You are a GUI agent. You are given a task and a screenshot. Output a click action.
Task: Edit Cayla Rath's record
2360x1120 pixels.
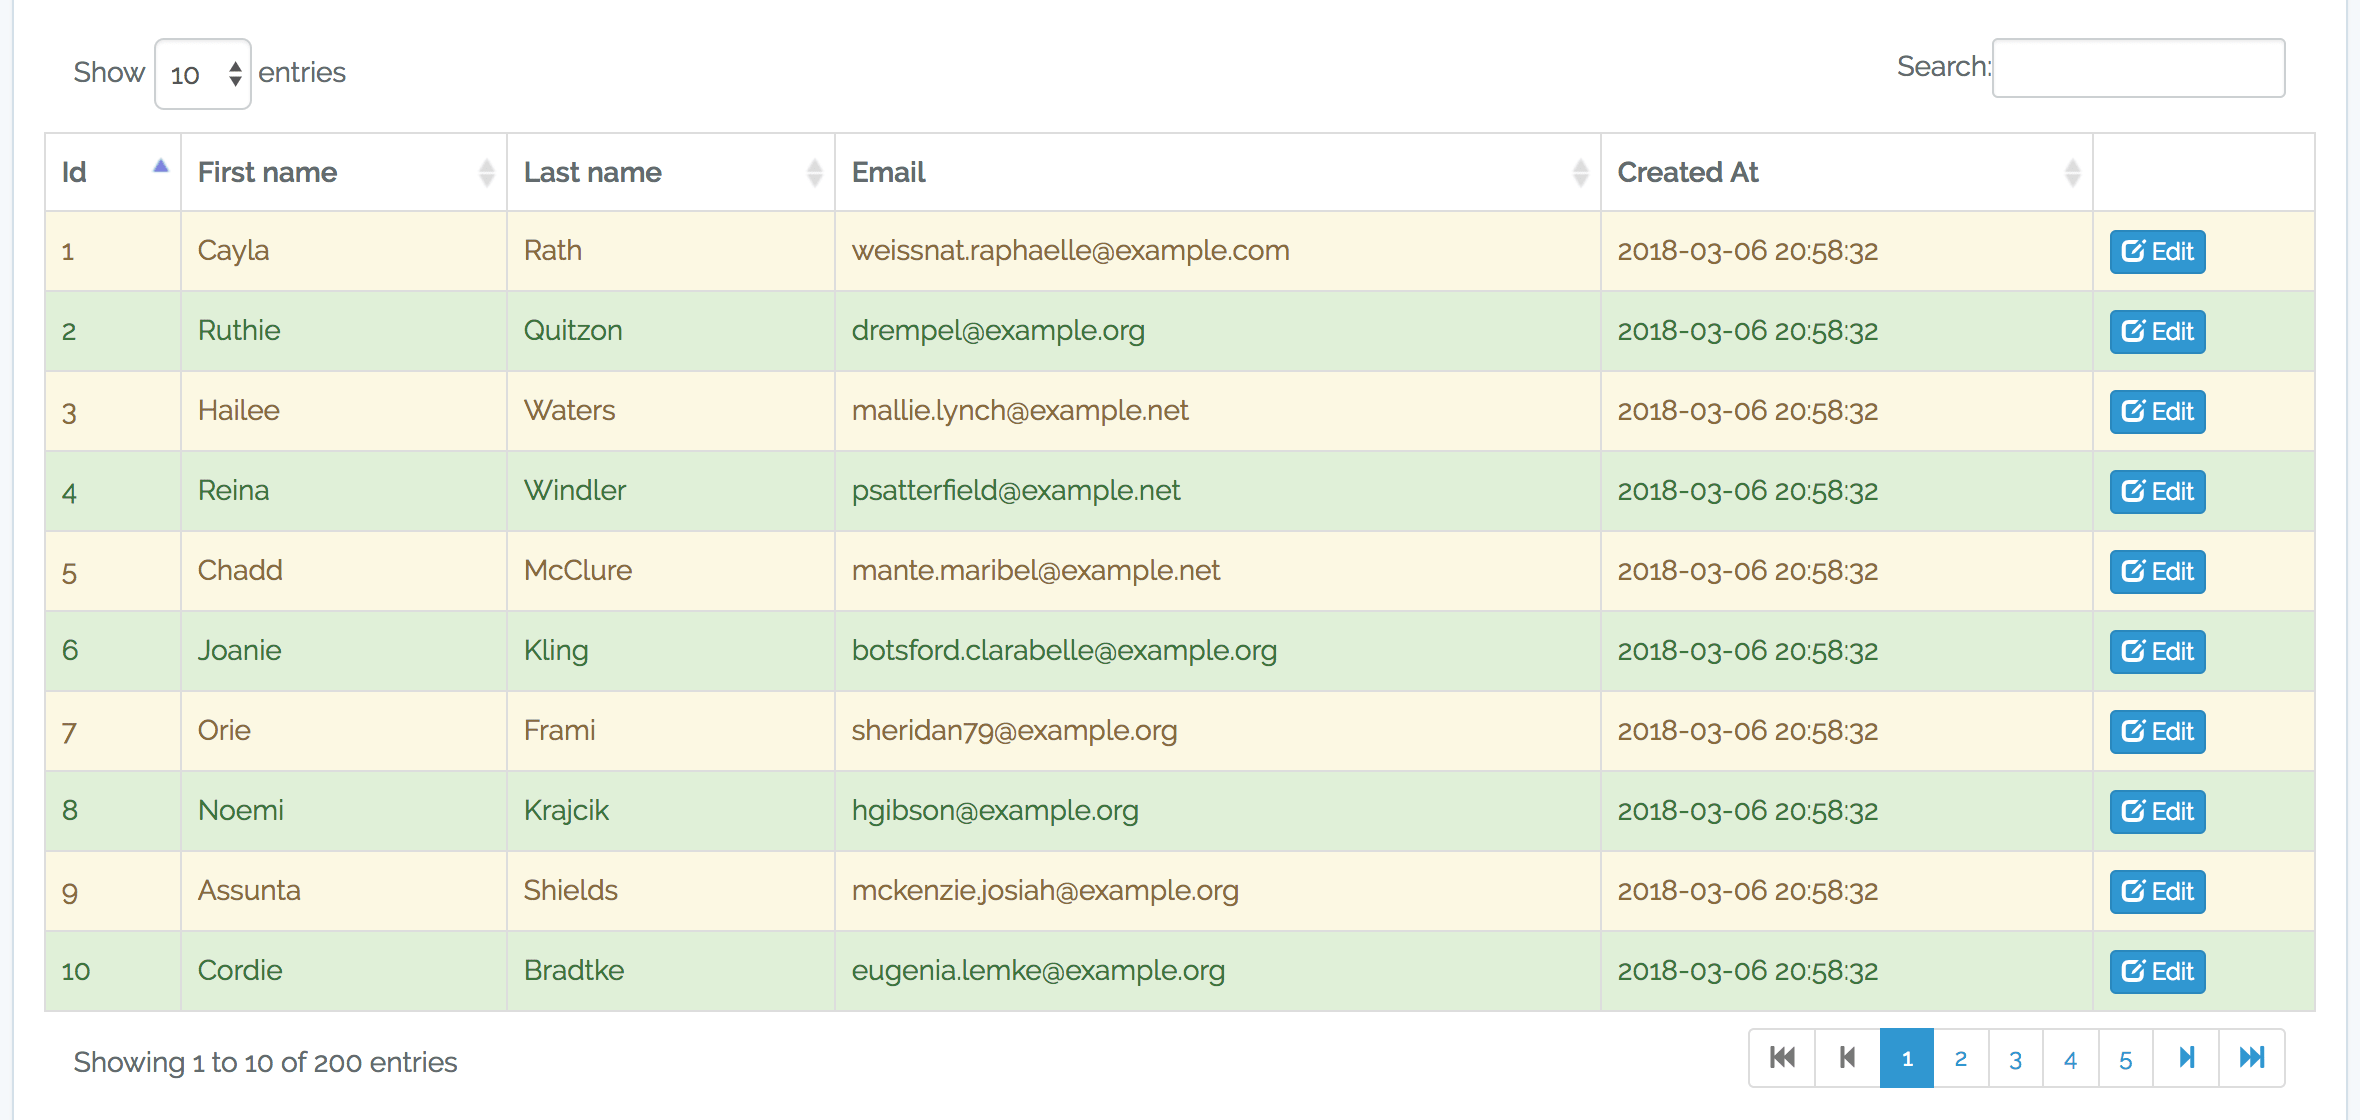(2156, 252)
